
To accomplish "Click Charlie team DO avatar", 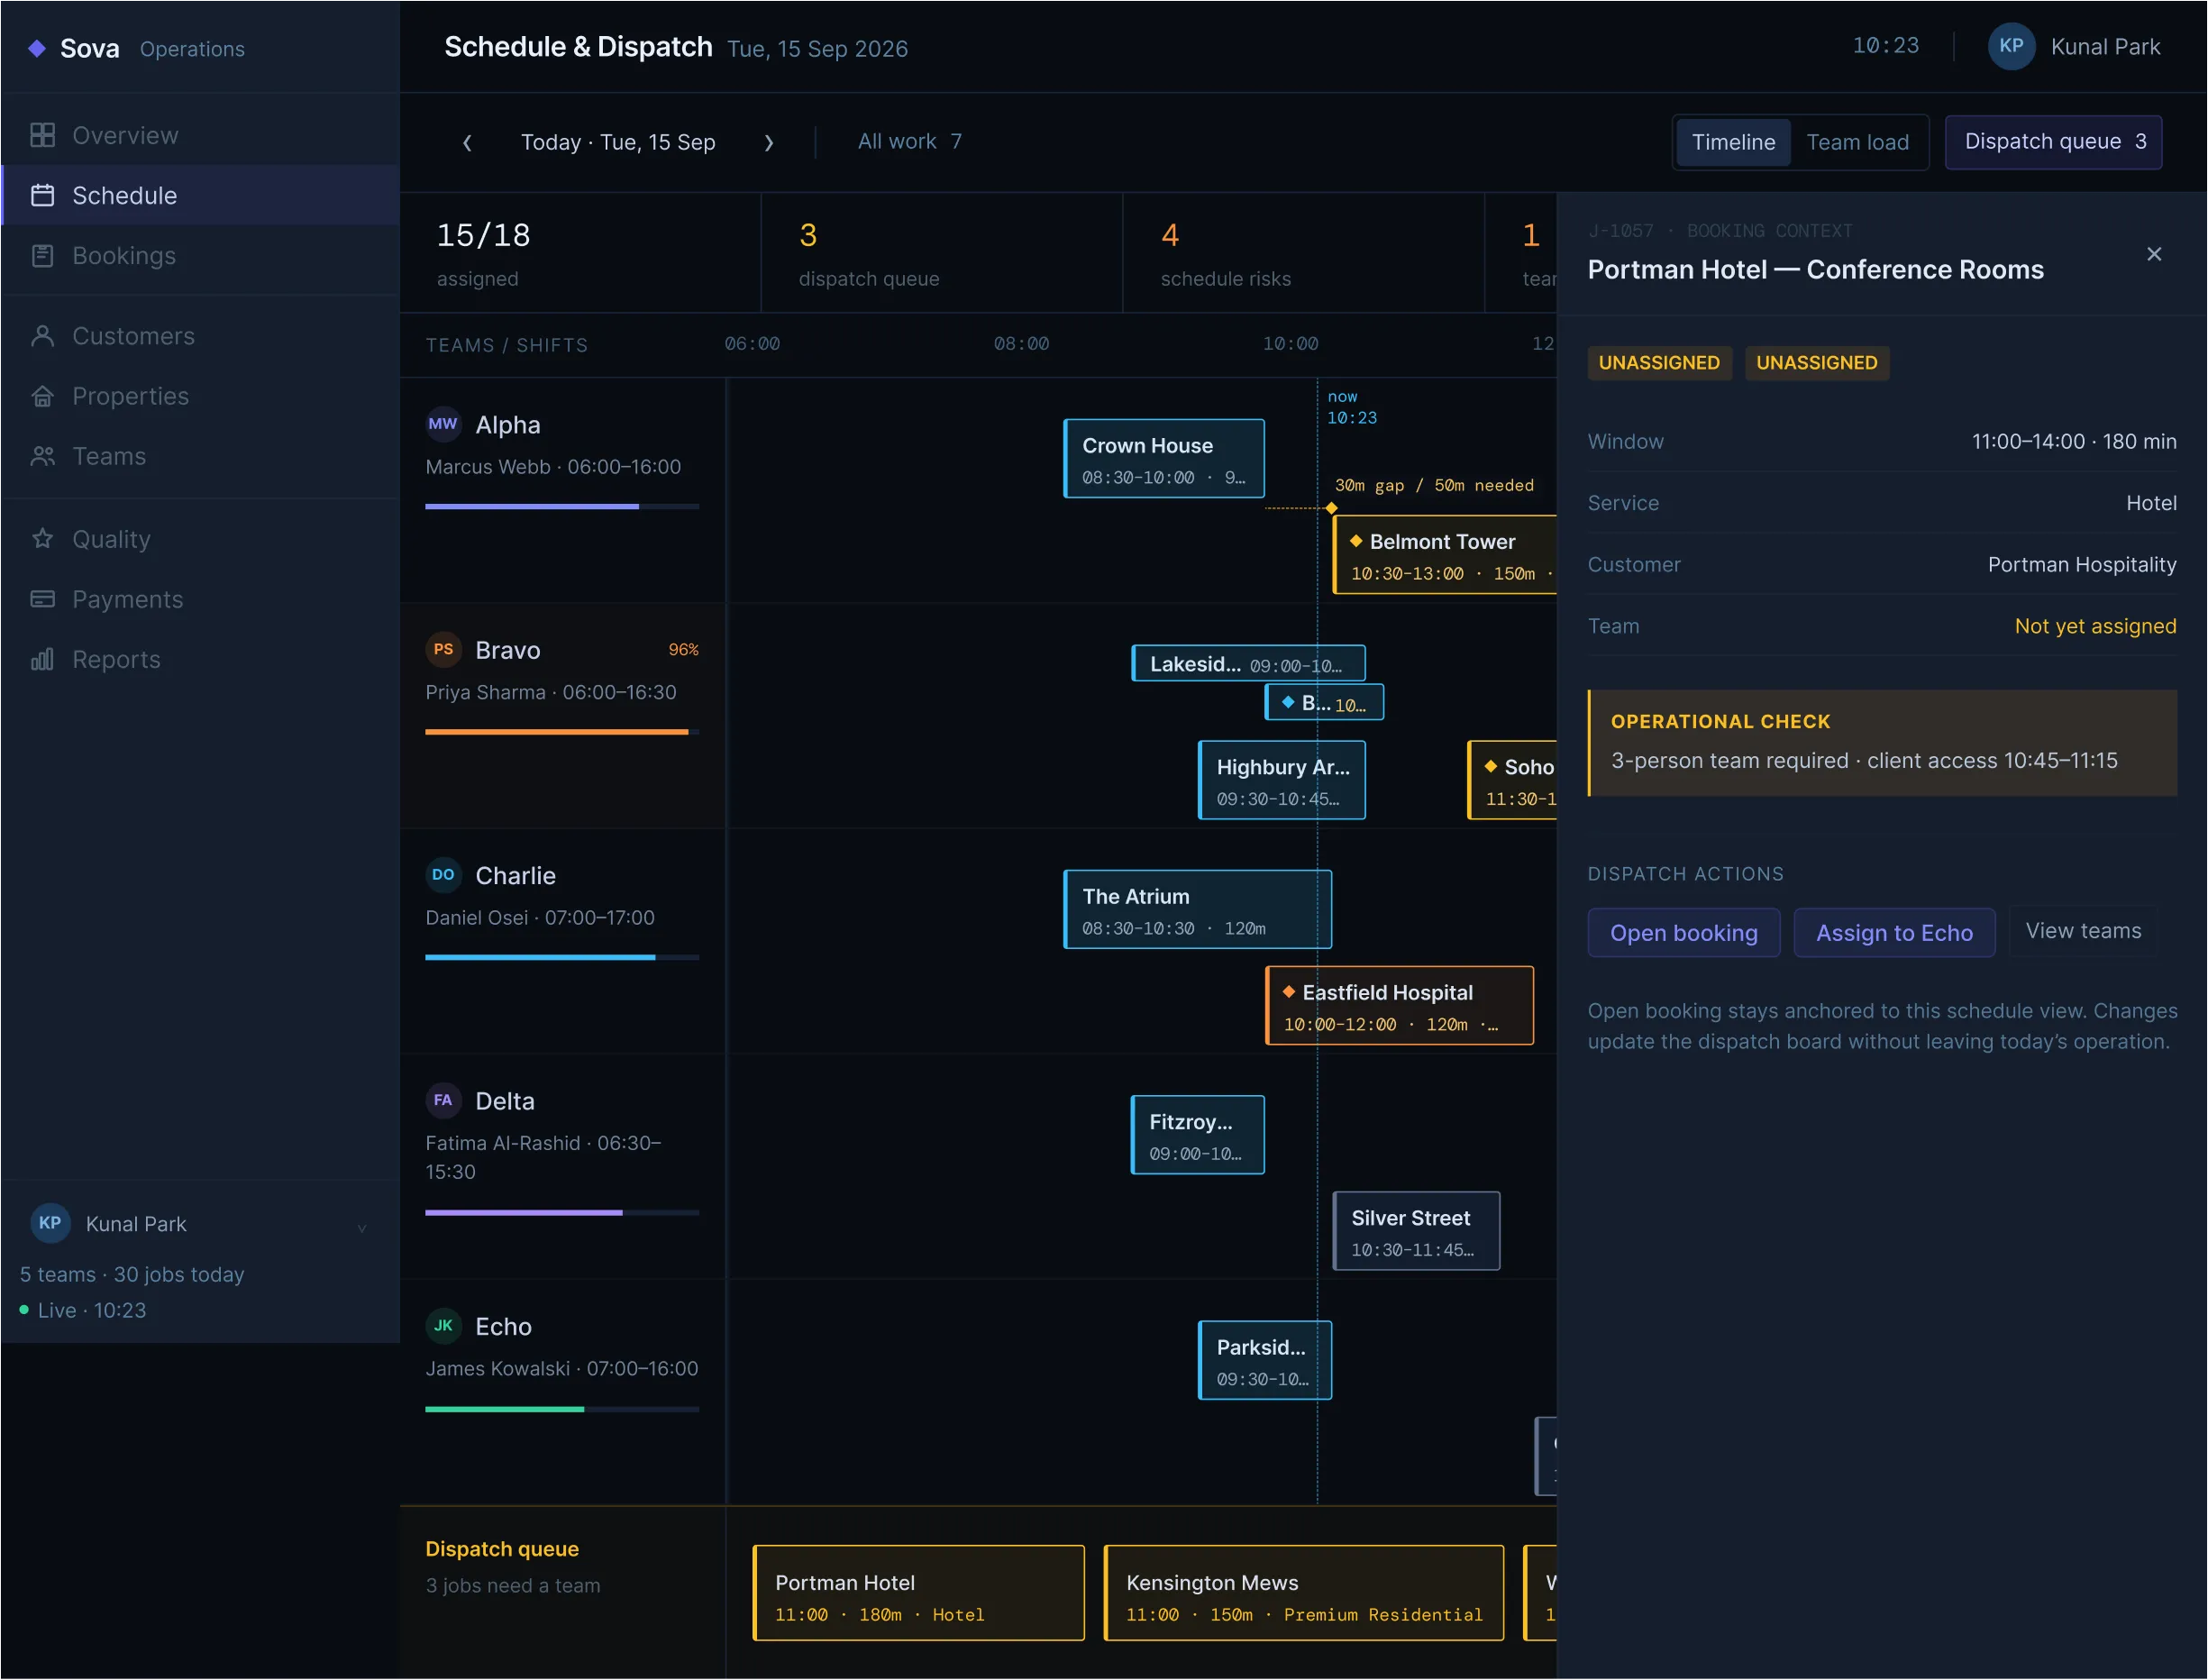I will (x=443, y=875).
